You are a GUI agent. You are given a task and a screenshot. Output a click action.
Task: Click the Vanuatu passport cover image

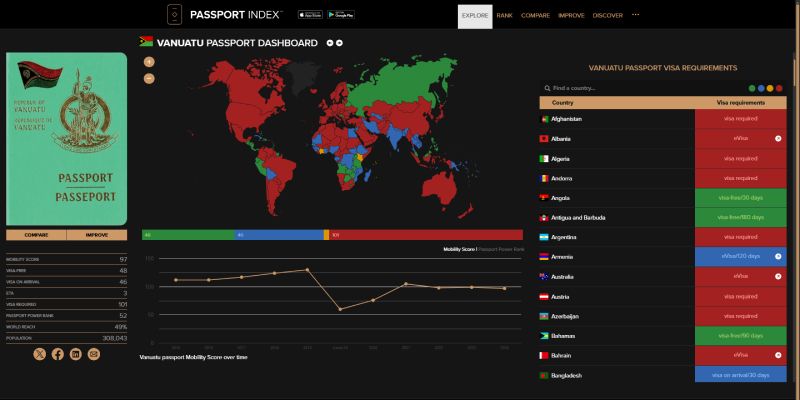click(x=66, y=139)
